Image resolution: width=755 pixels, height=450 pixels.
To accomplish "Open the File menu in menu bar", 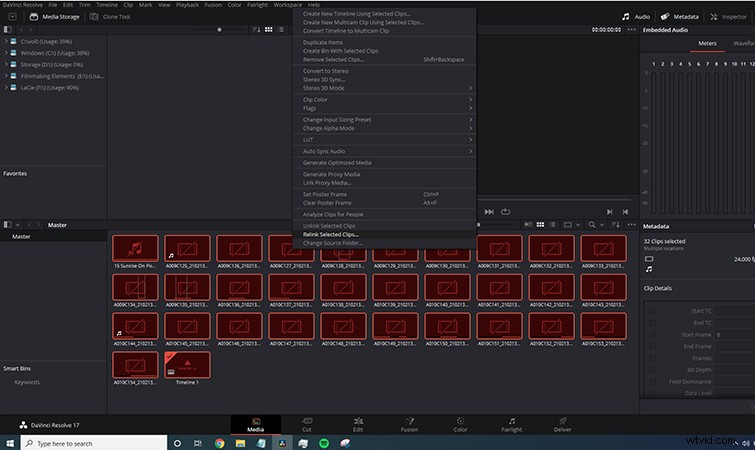I will coord(52,5).
